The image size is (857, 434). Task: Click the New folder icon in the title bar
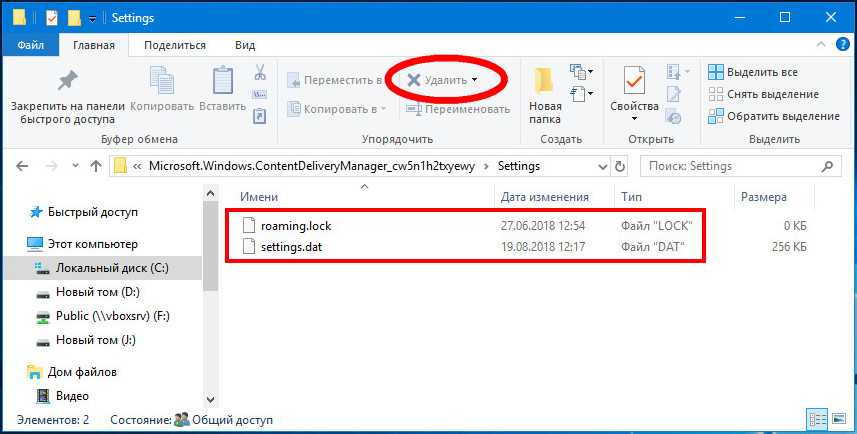[74, 17]
